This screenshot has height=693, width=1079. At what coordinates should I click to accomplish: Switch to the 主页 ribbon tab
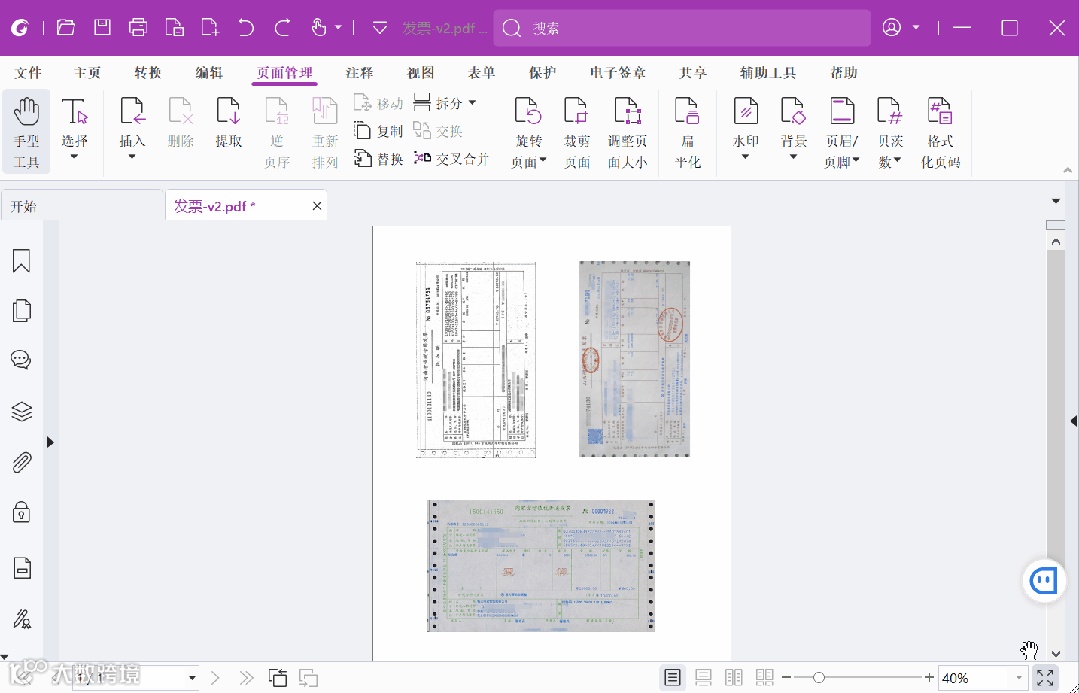[x=87, y=72]
